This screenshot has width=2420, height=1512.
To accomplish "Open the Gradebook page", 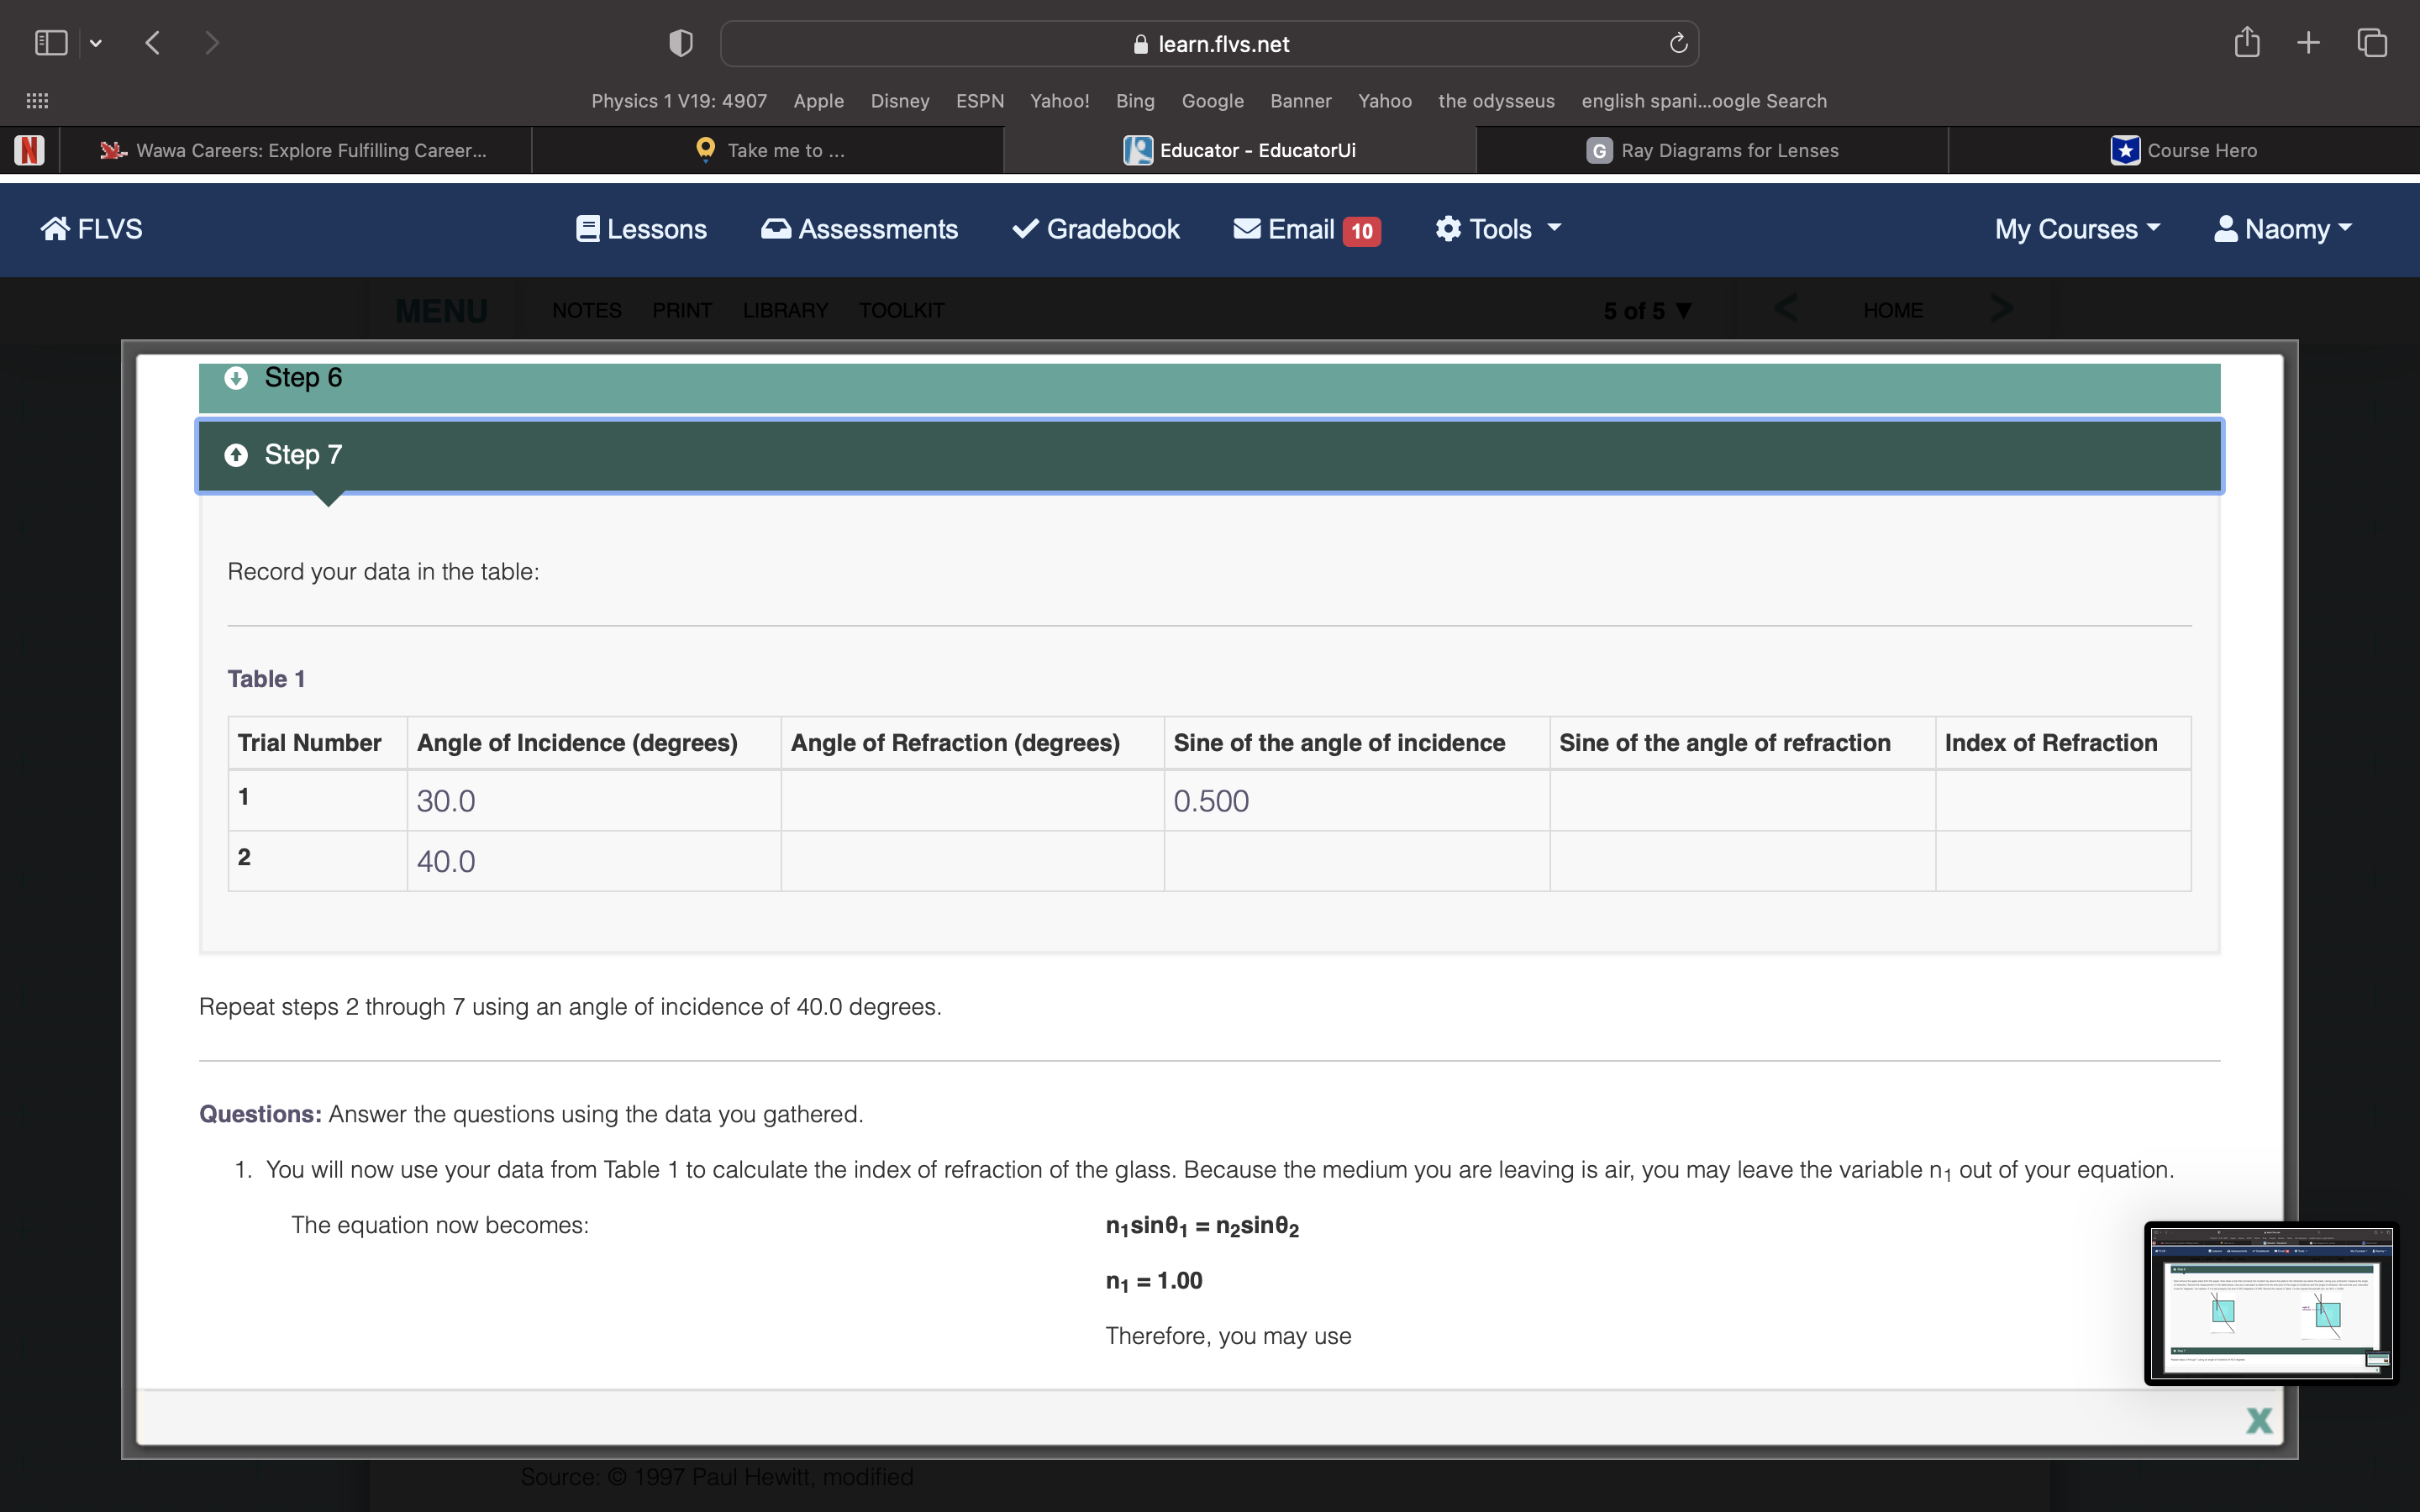I will 1096,229.
